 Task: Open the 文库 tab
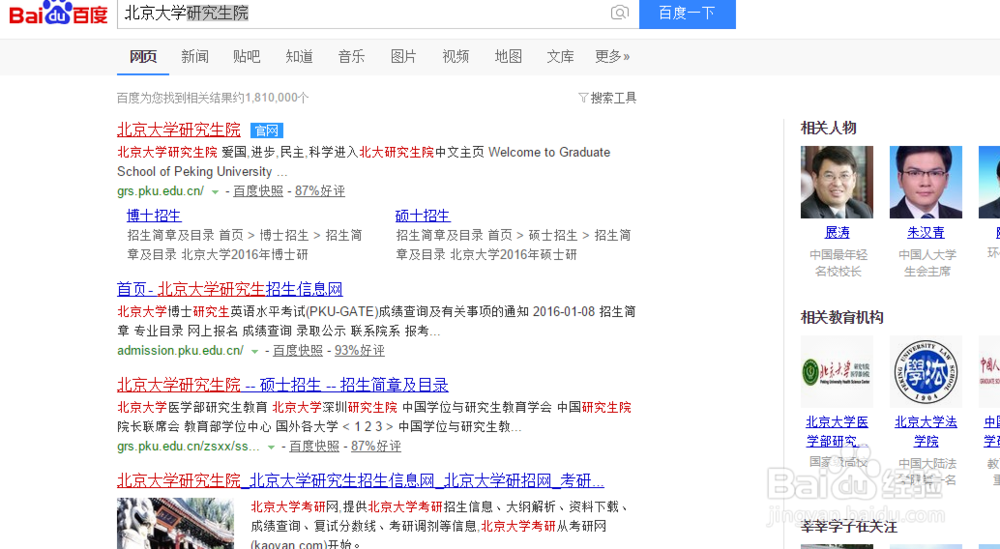[x=560, y=57]
